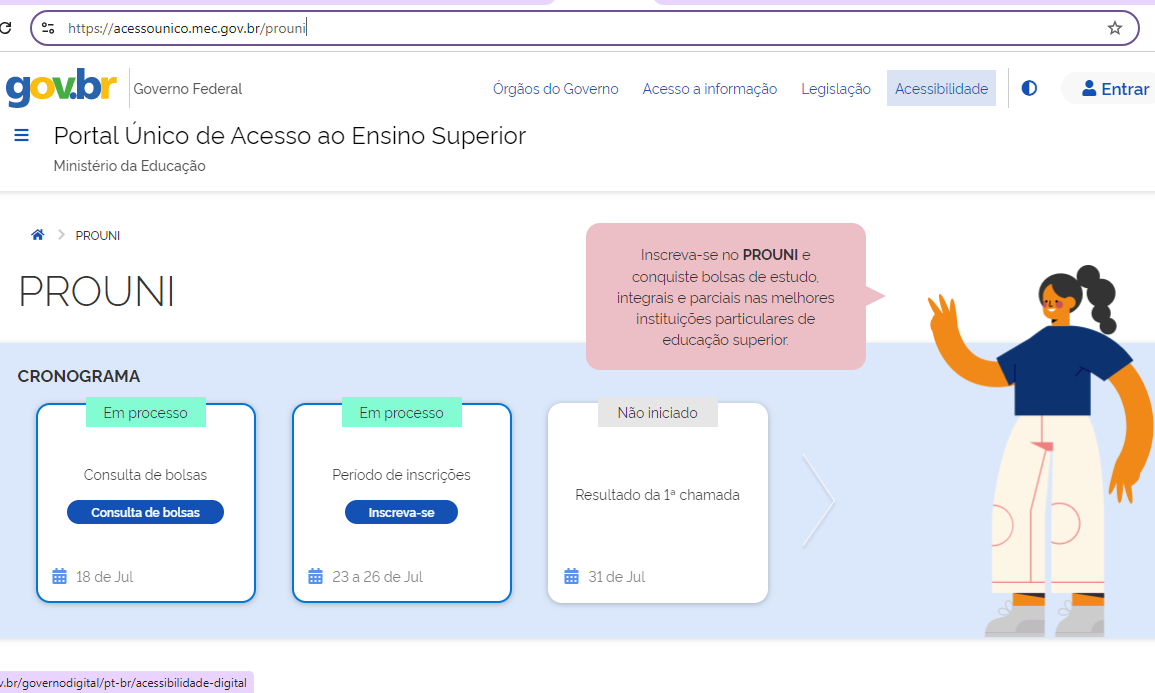The width and height of the screenshot is (1155, 693).
Task: Click the 23 a 26 de Jul date
Action: pos(377,577)
